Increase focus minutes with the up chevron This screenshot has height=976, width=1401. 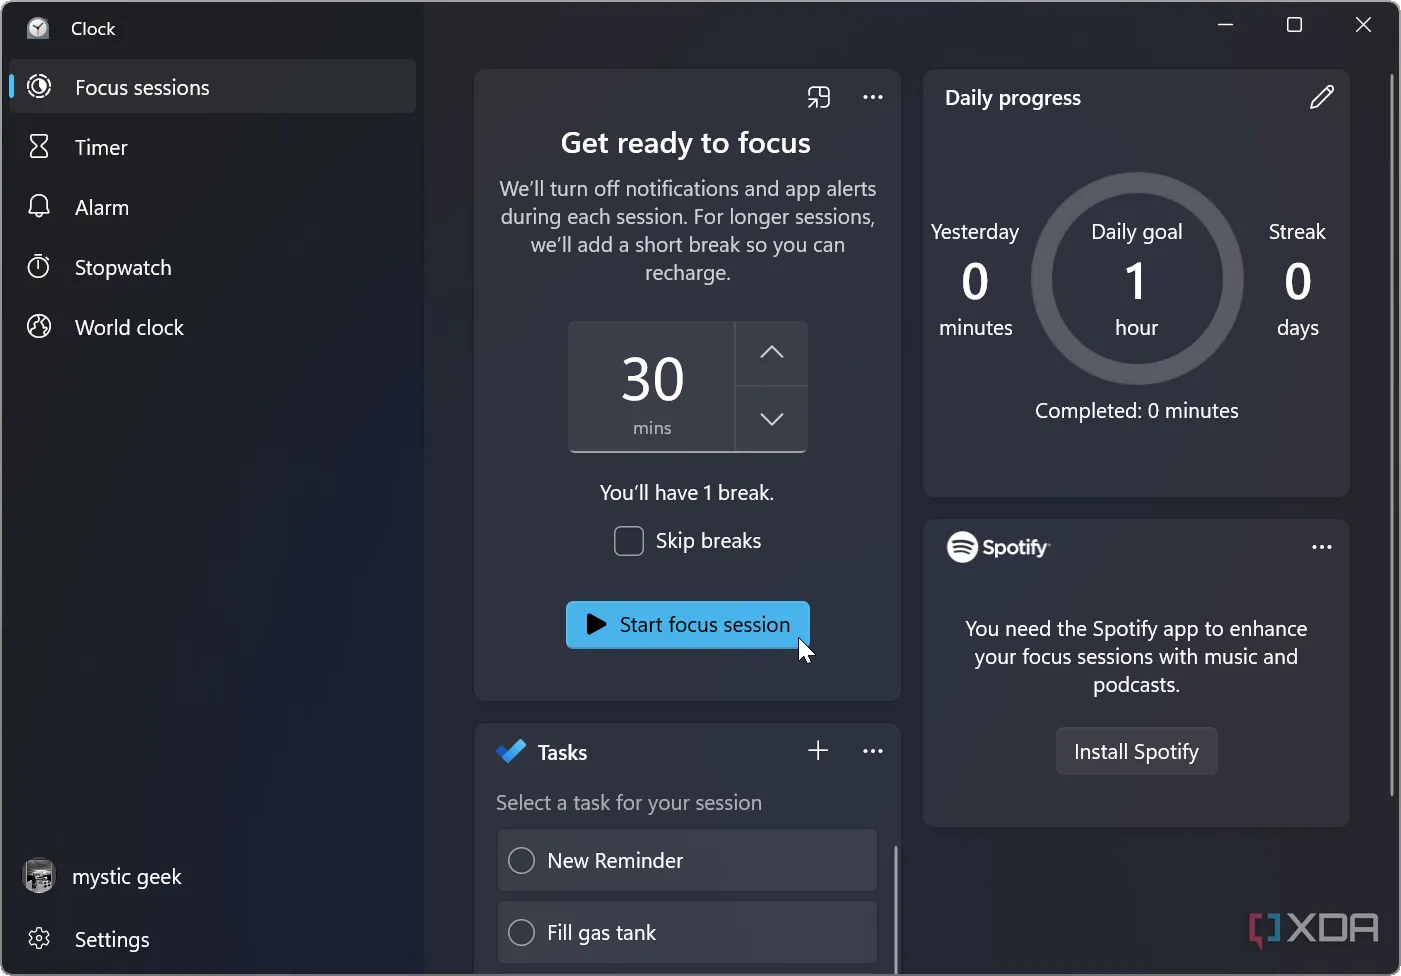coord(771,353)
